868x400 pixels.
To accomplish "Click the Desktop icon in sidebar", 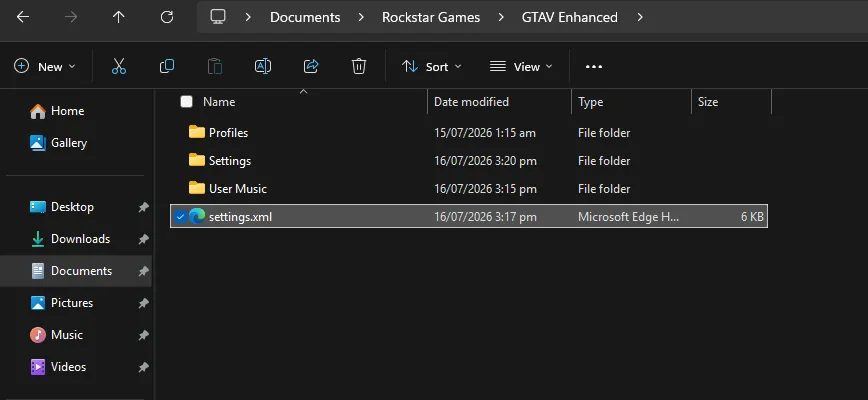I will coord(38,207).
